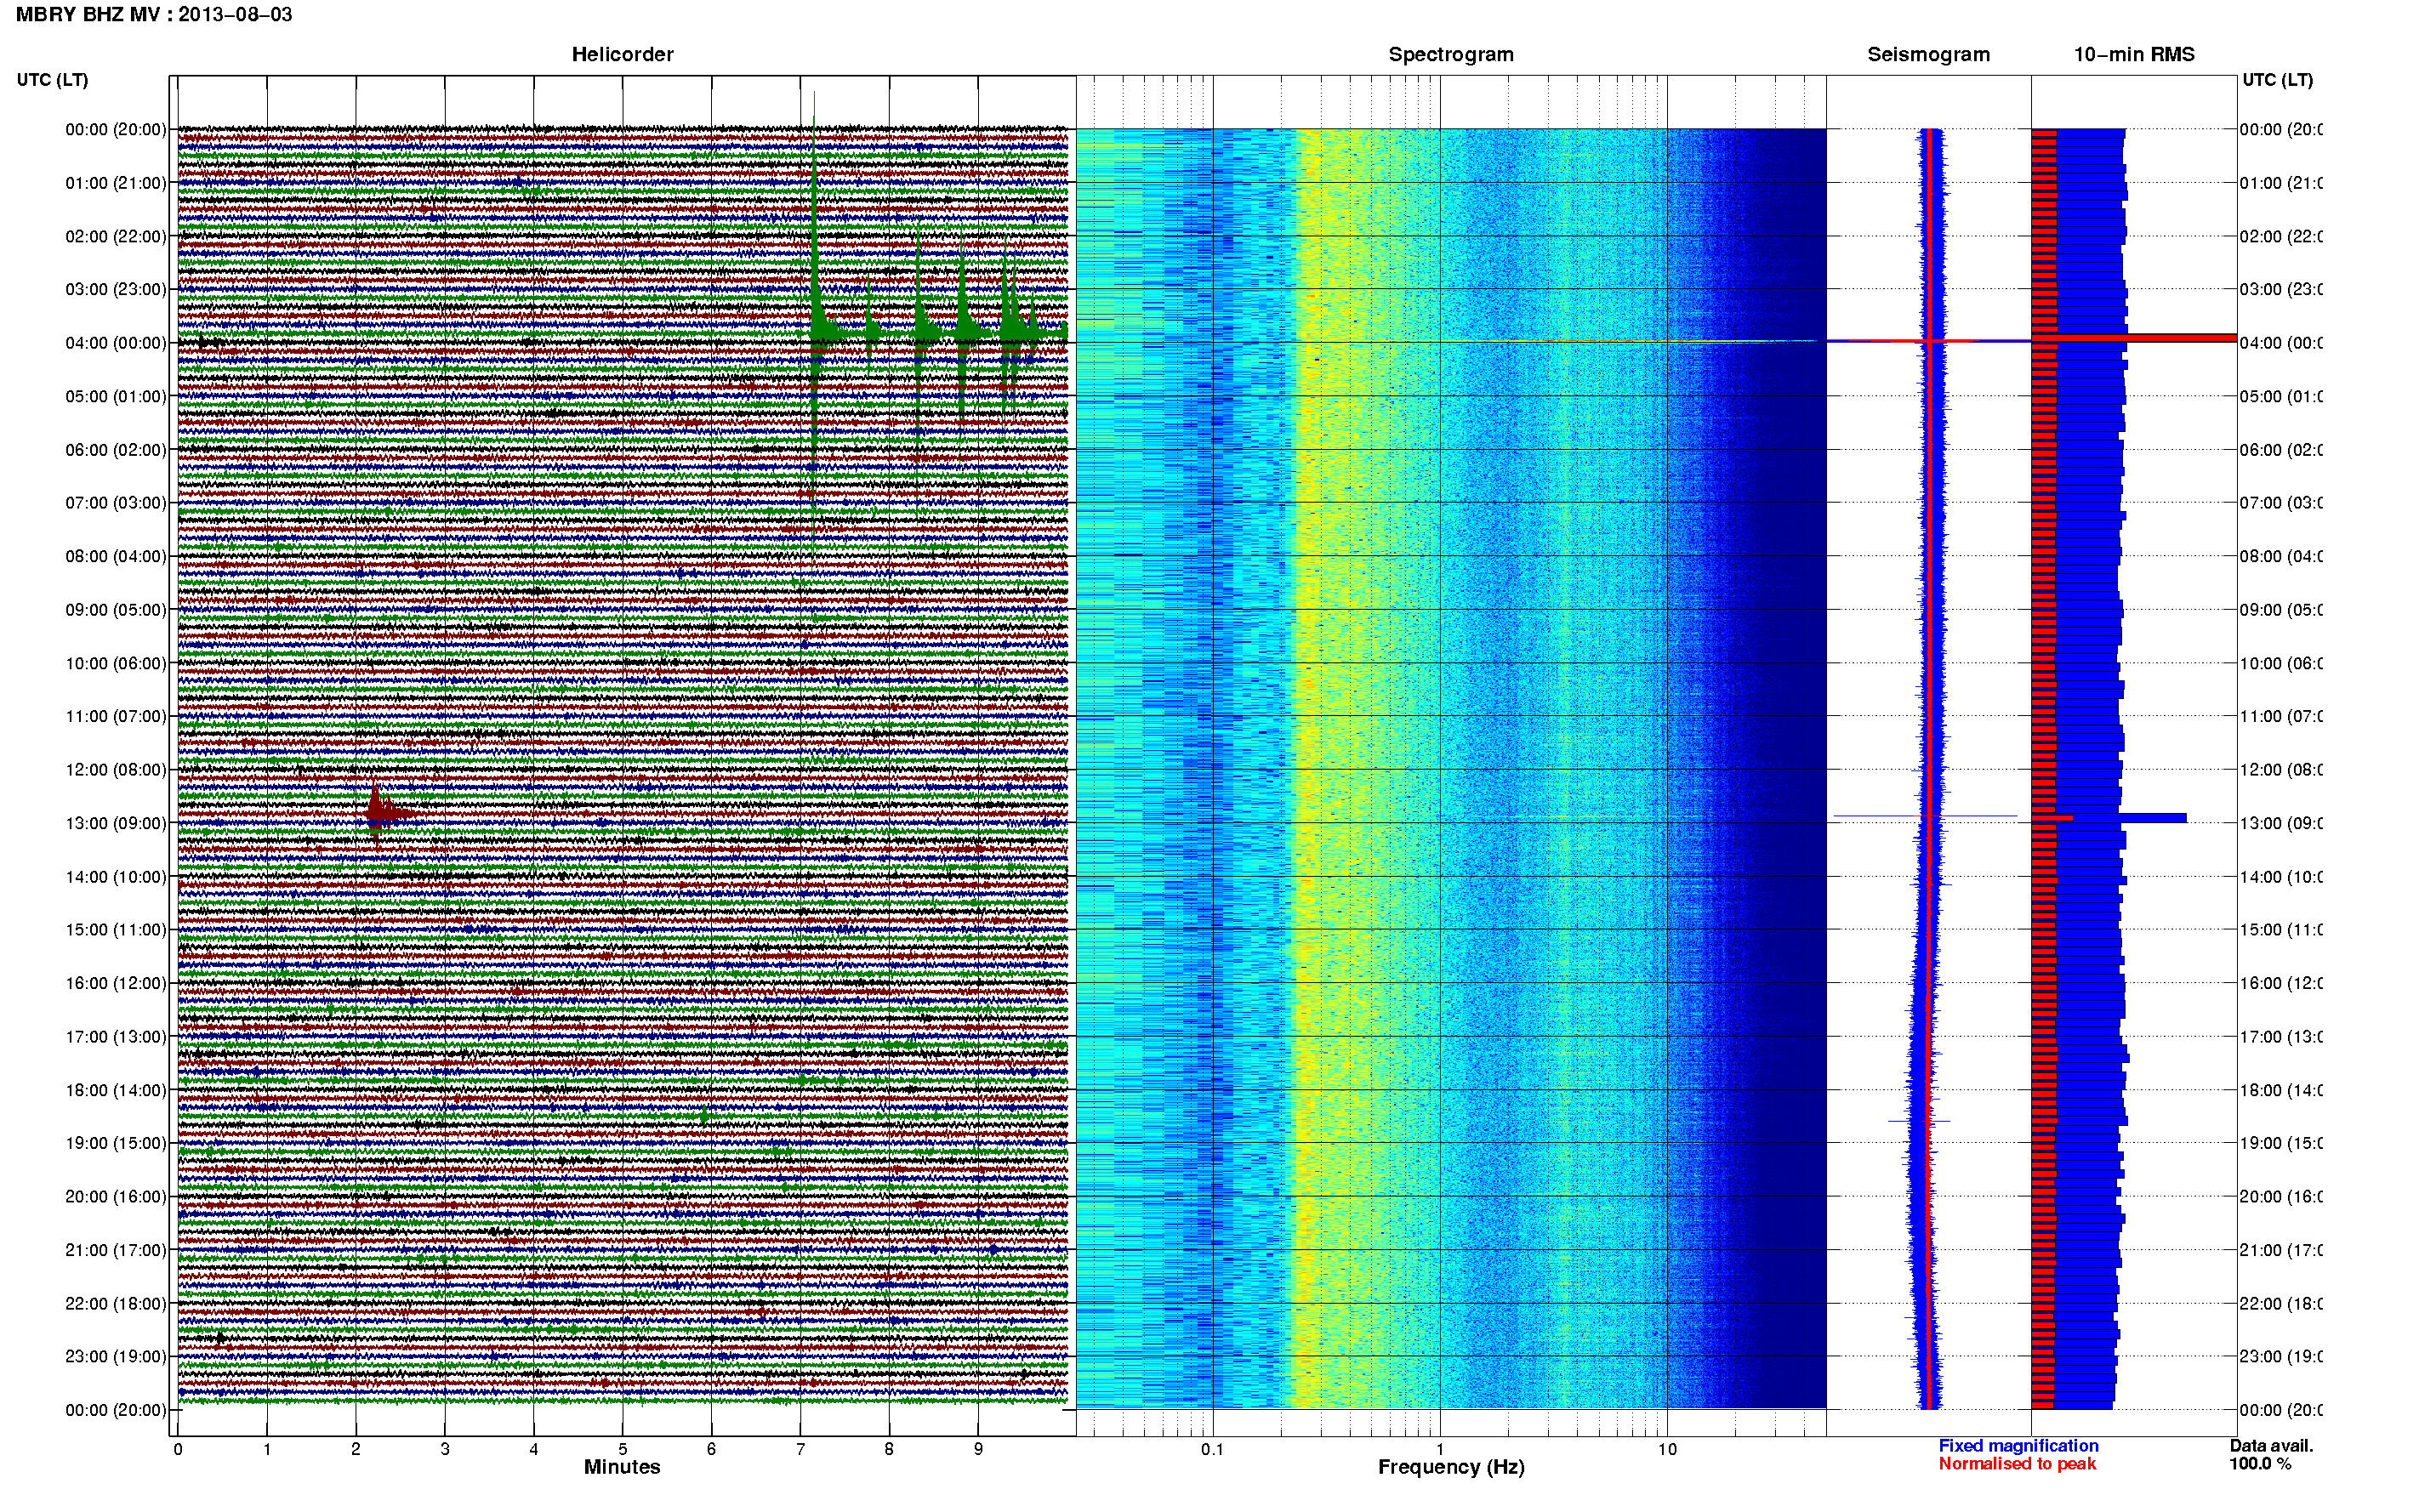Click the left time label '16:00 (12:00)'

pyautogui.click(x=116, y=983)
